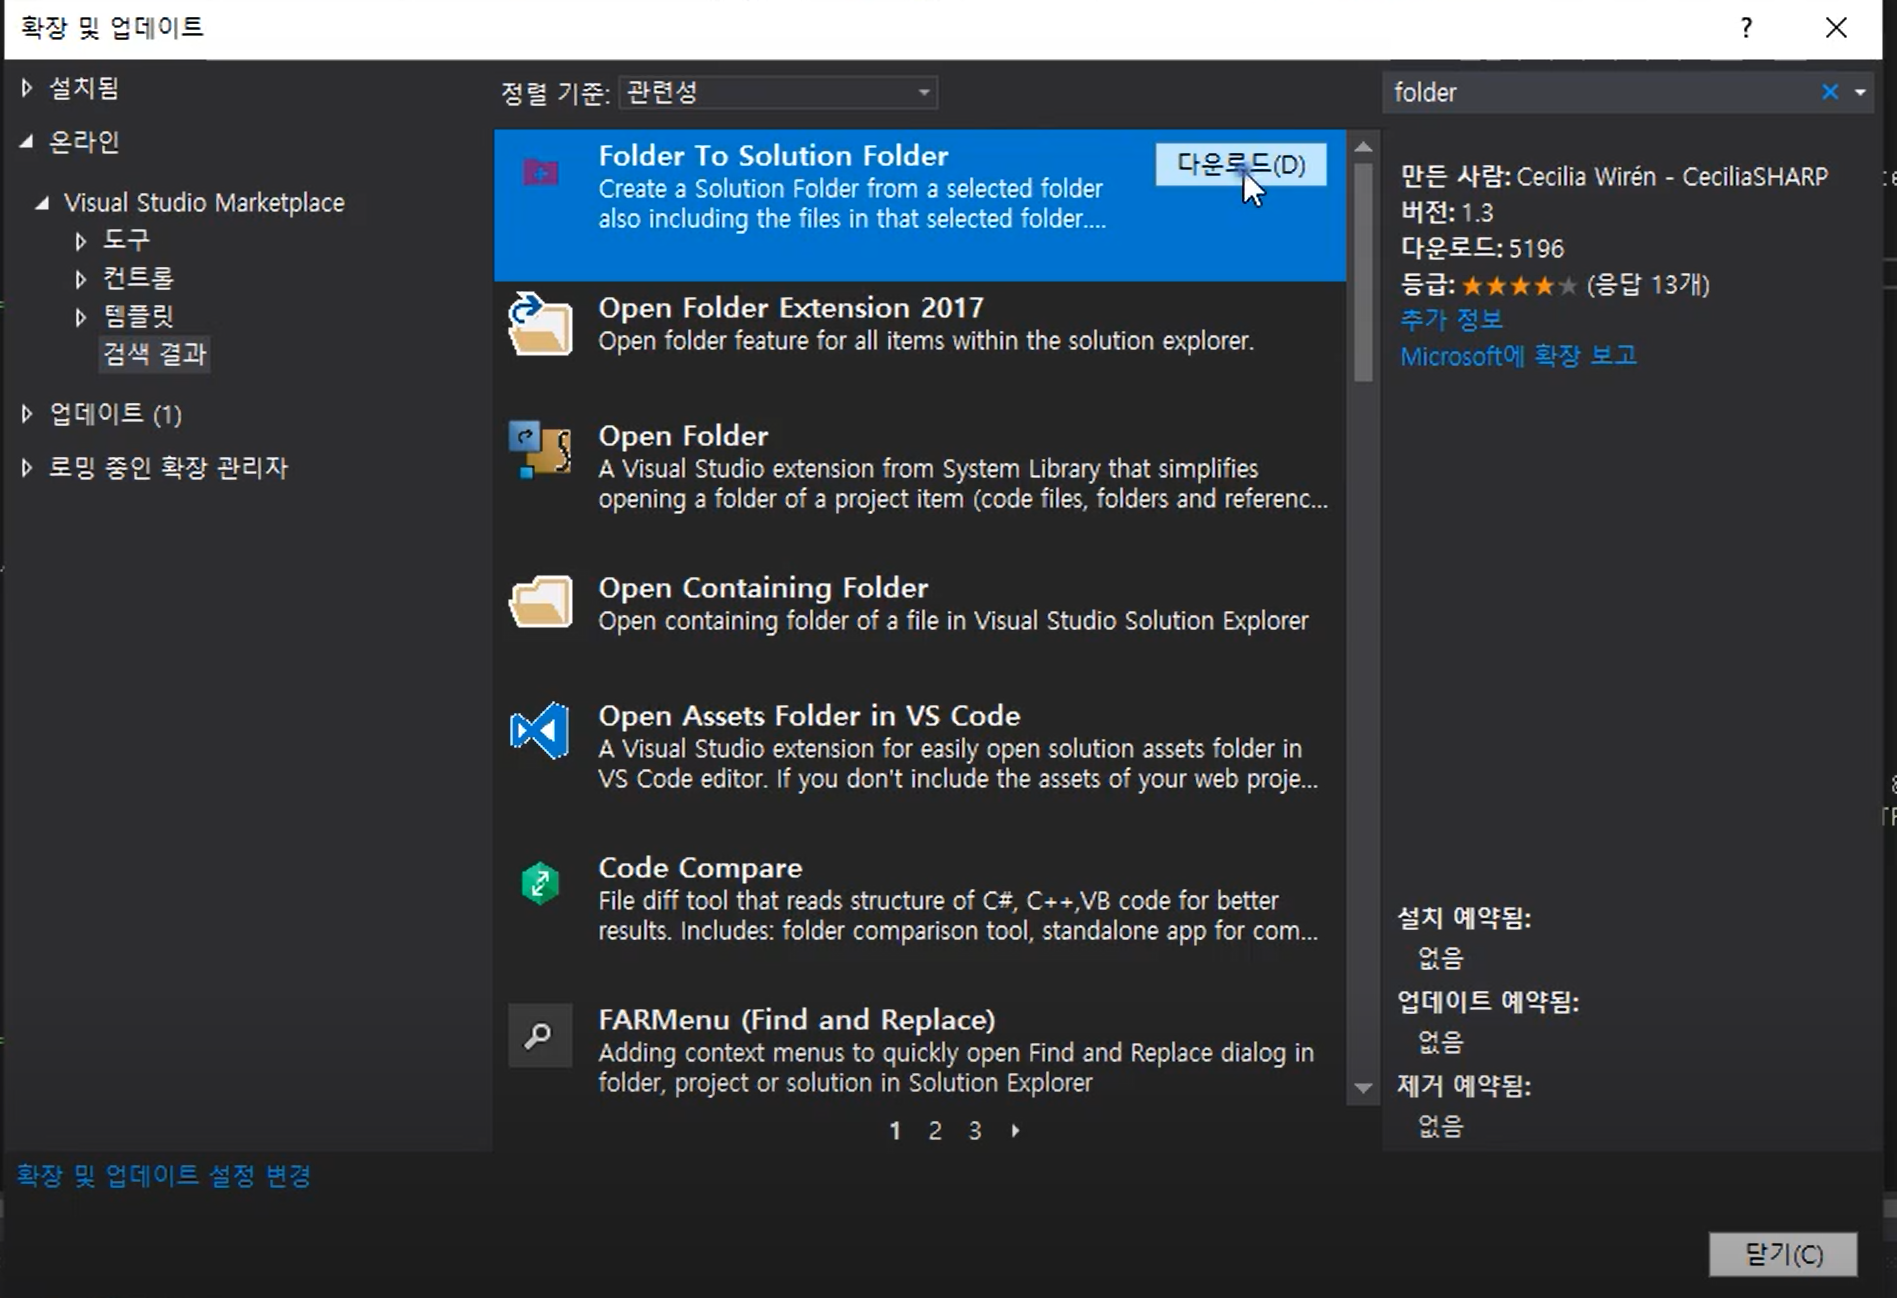The height and width of the screenshot is (1298, 1897).
Task: Clear the folder search with the X icon
Action: click(1830, 92)
